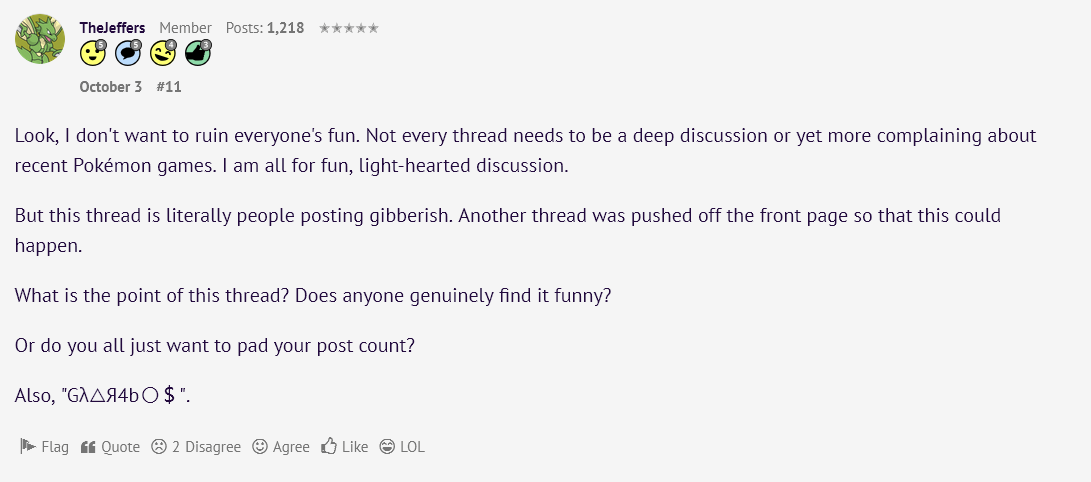React LOL to TheJeffers' post

(403, 447)
